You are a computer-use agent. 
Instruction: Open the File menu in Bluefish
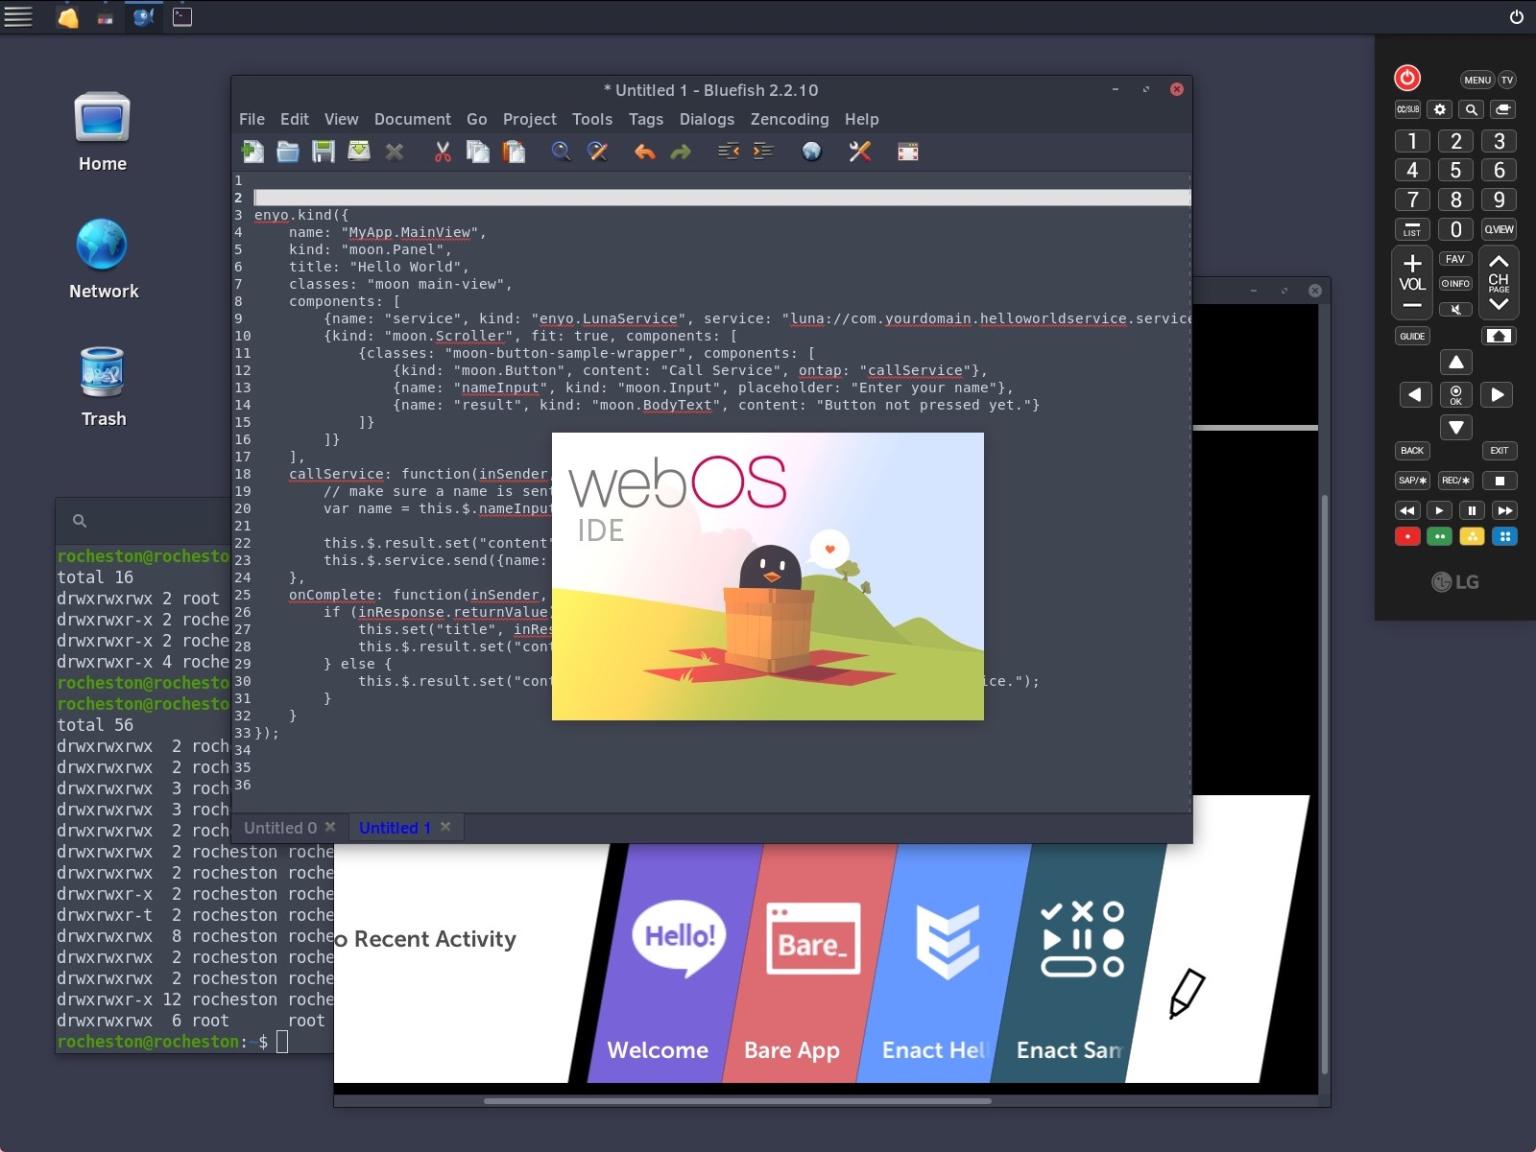252,119
